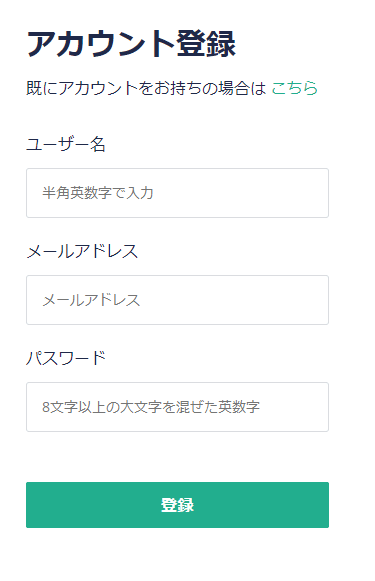The width and height of the screenshot is (375, 581).
Task: Click the パスワード field label
Action: (66, 358)
